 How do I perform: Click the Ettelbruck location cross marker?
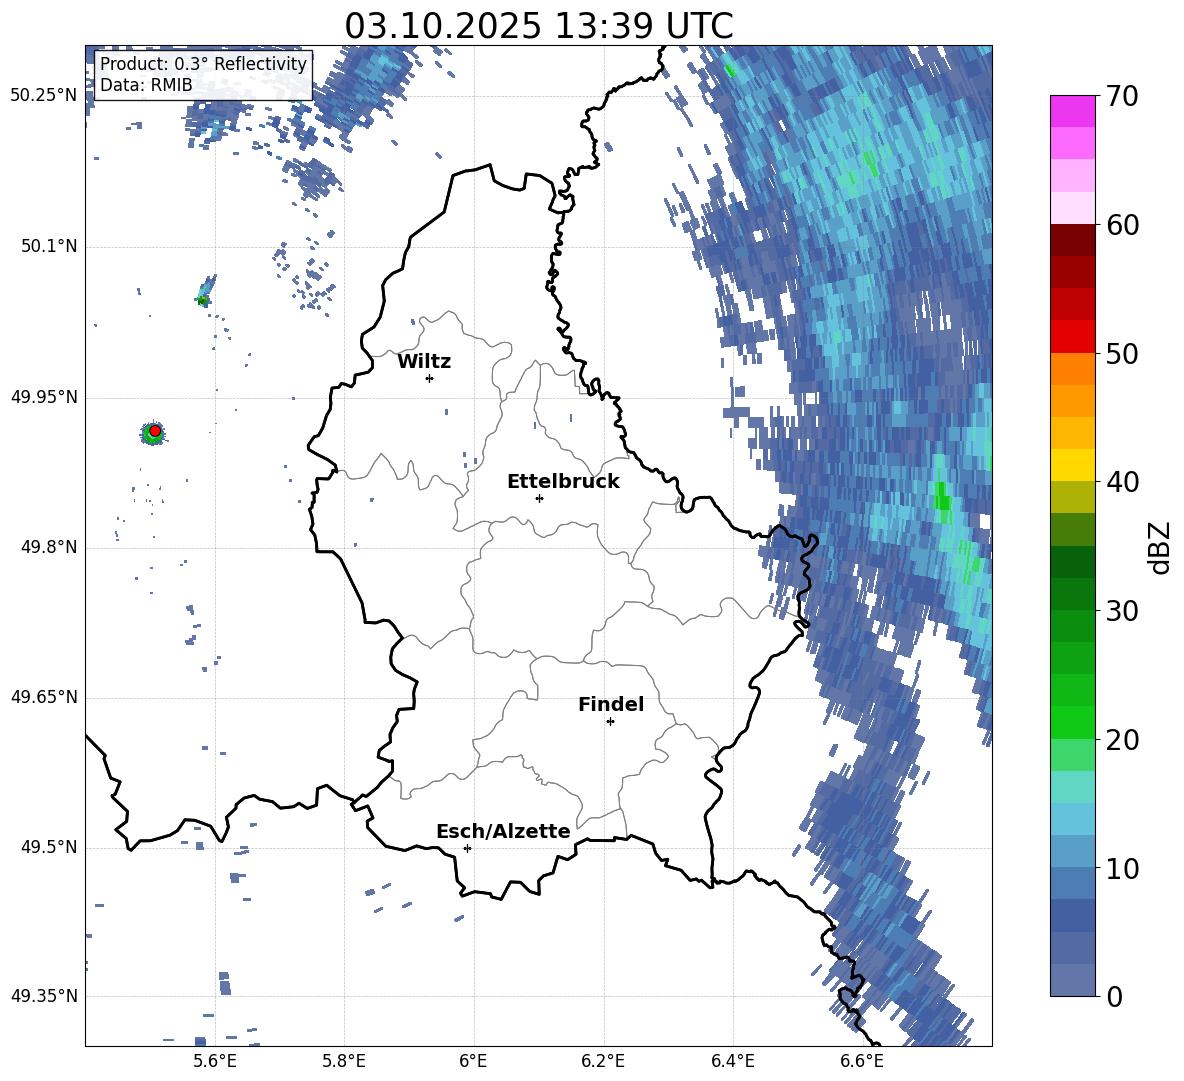coord(539,498)
